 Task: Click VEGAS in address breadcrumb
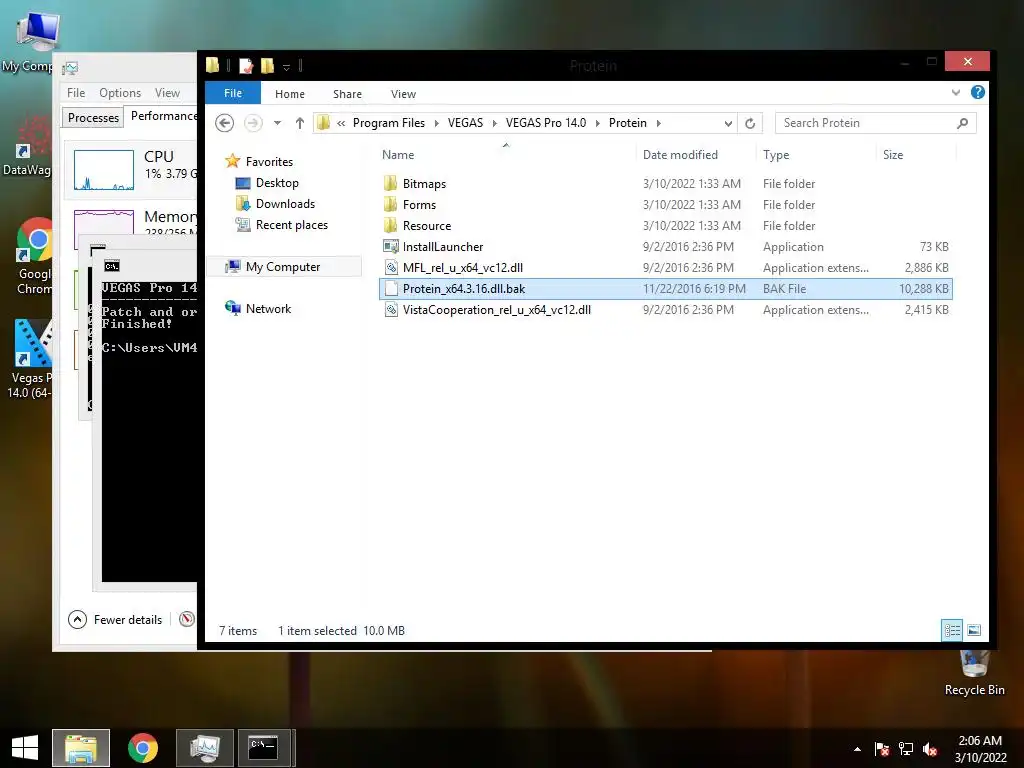[466, 123]
